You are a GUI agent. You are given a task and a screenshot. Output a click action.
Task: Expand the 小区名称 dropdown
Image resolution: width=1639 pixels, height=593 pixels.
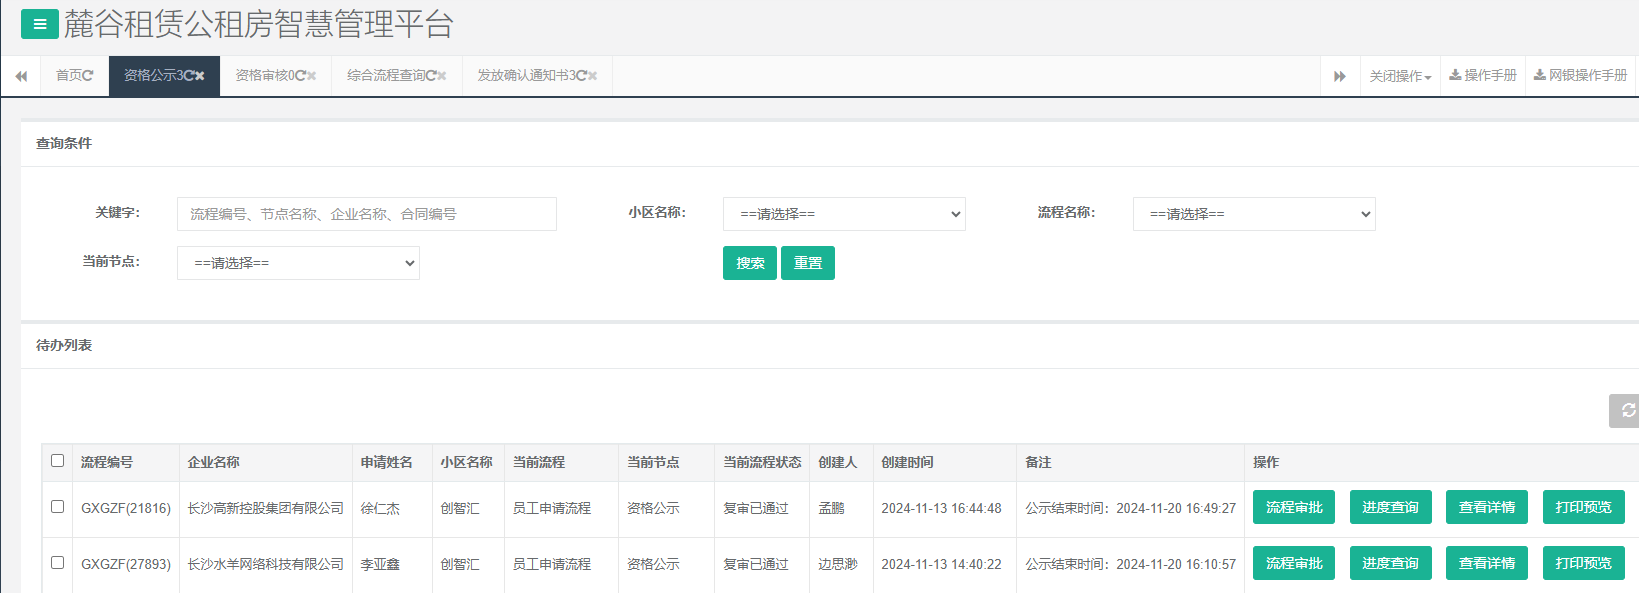pyautogui.click(x=844, y=214)
